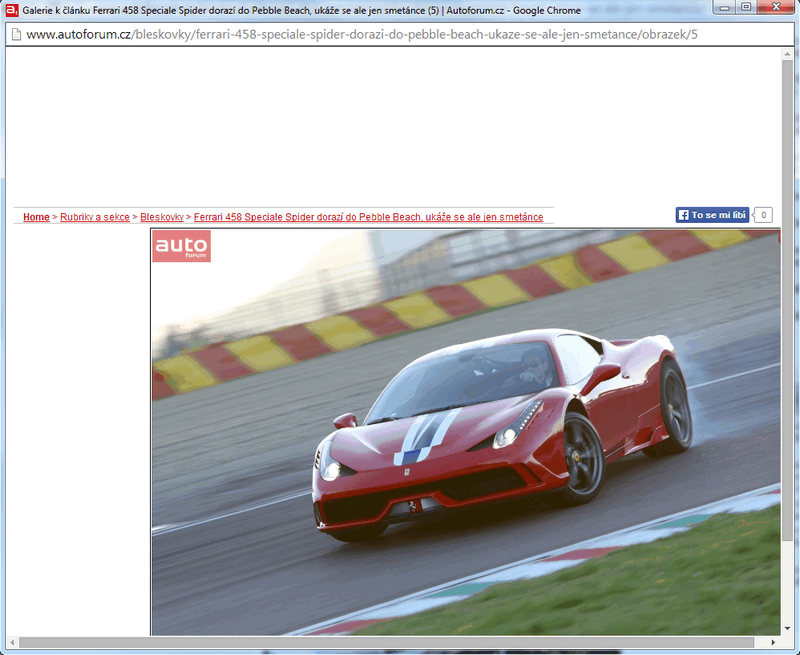Click the auto forum logo on photo
This screenshot has width=800, height=655.
(x=182, y=246)
